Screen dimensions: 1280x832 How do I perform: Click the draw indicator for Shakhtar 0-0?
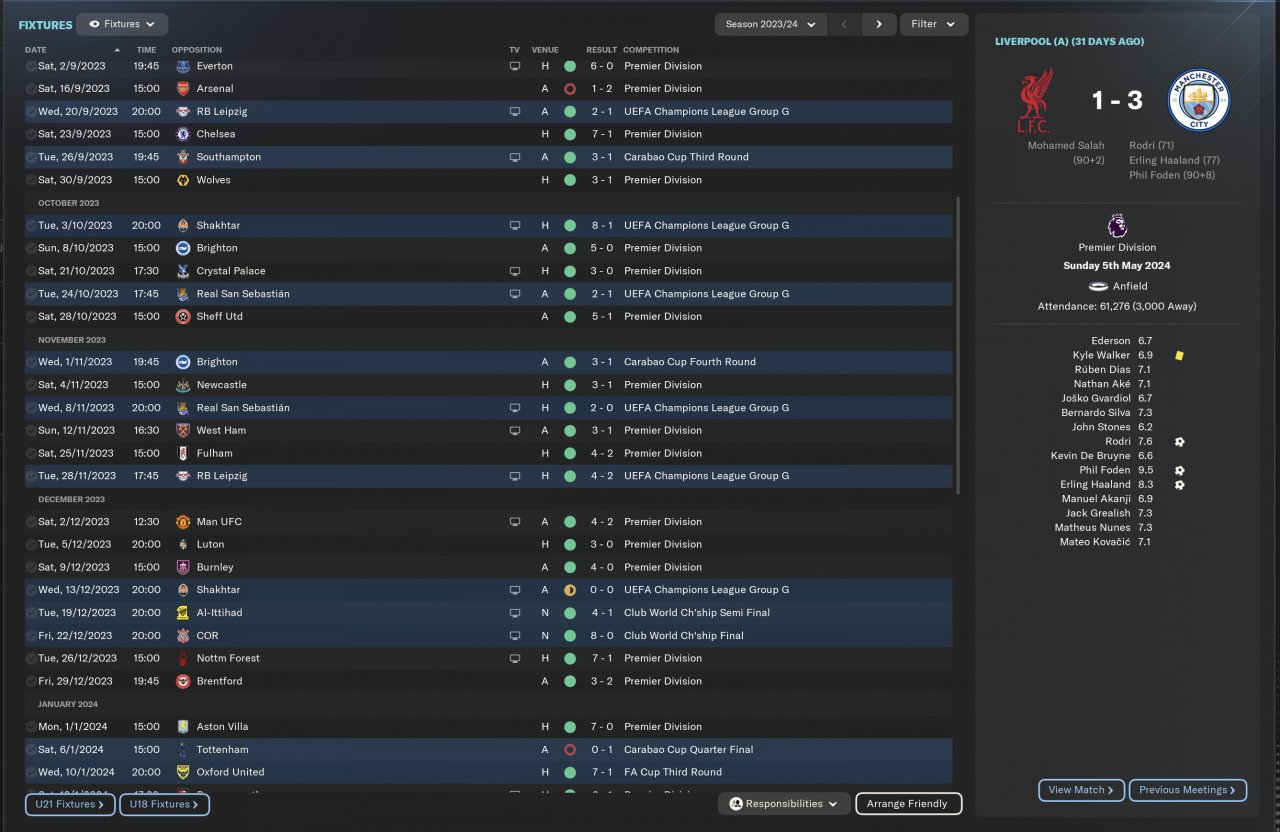click(x=570, y=590)
